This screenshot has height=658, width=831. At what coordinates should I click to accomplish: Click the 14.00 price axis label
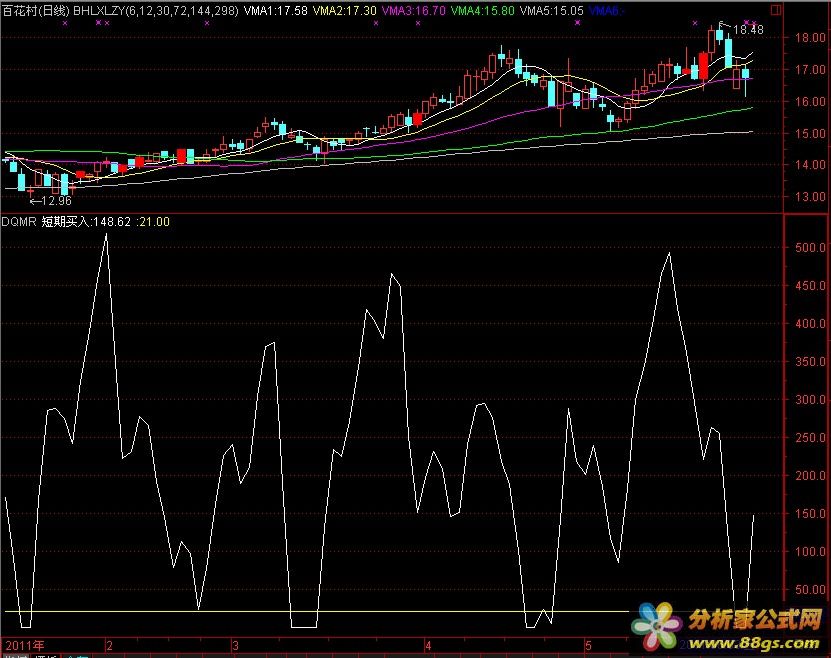coord(810,165)
